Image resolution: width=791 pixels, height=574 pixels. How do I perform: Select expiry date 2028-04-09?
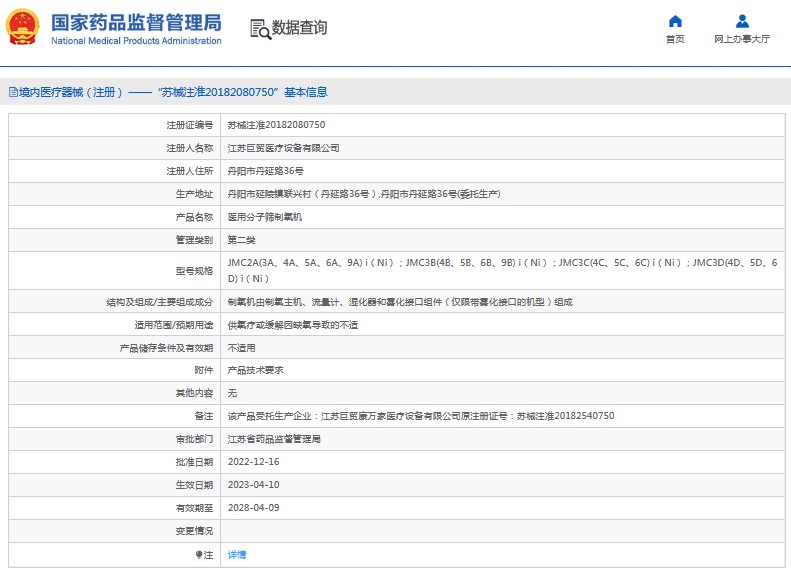253,508
